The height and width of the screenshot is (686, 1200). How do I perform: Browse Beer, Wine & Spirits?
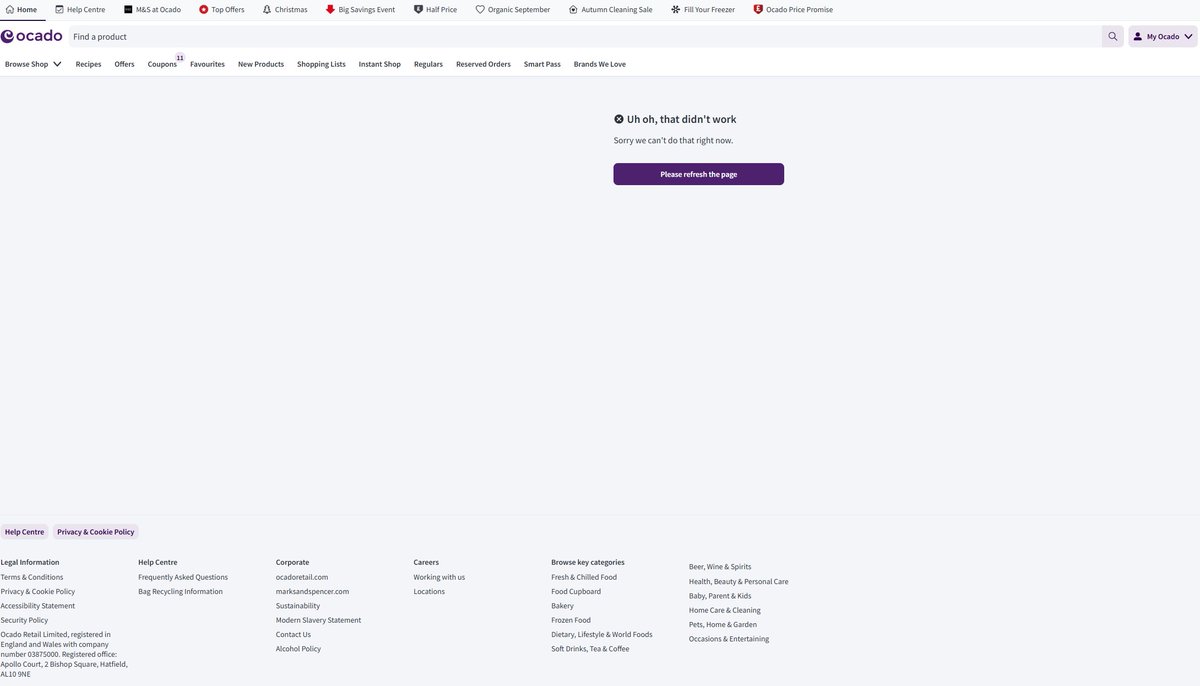(x=720, y=567)
